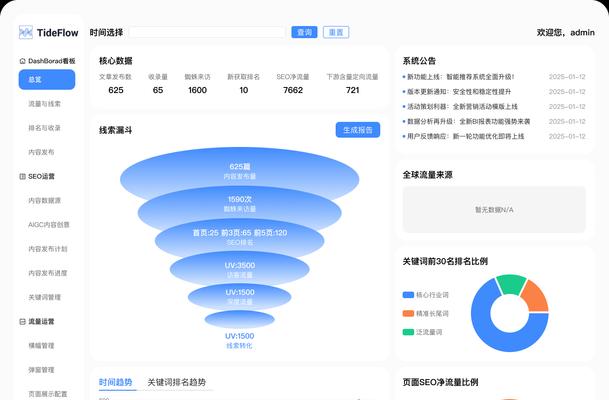
Task: Click the 生成报告 button
Action: [358, 130]
